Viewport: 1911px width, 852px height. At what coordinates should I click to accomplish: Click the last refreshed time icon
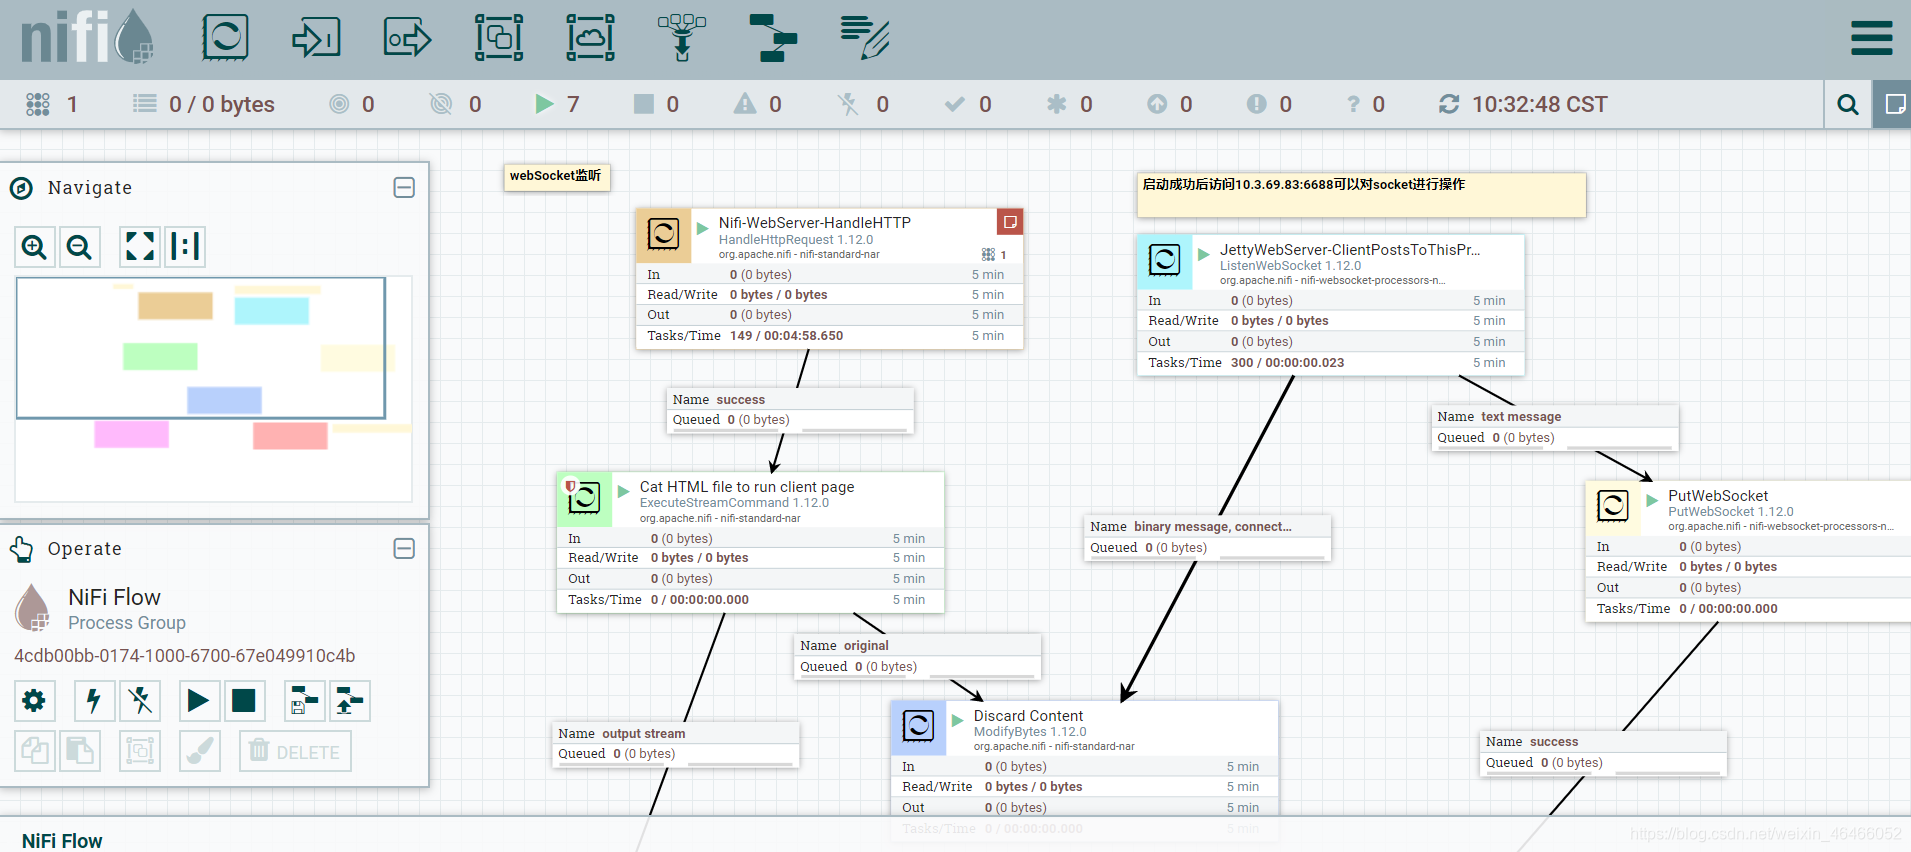1449,104
